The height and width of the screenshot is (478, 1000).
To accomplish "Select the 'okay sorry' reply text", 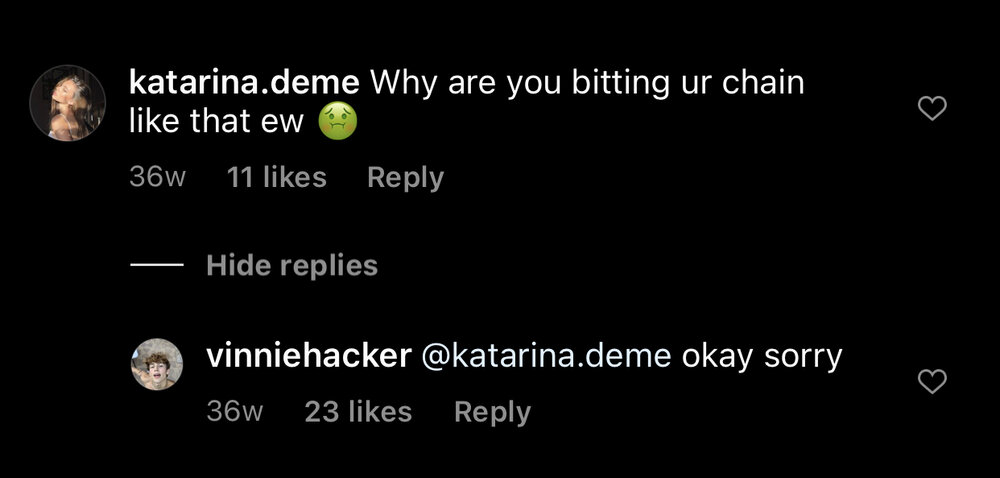I will pyautogui.click(x=762, y=358).
